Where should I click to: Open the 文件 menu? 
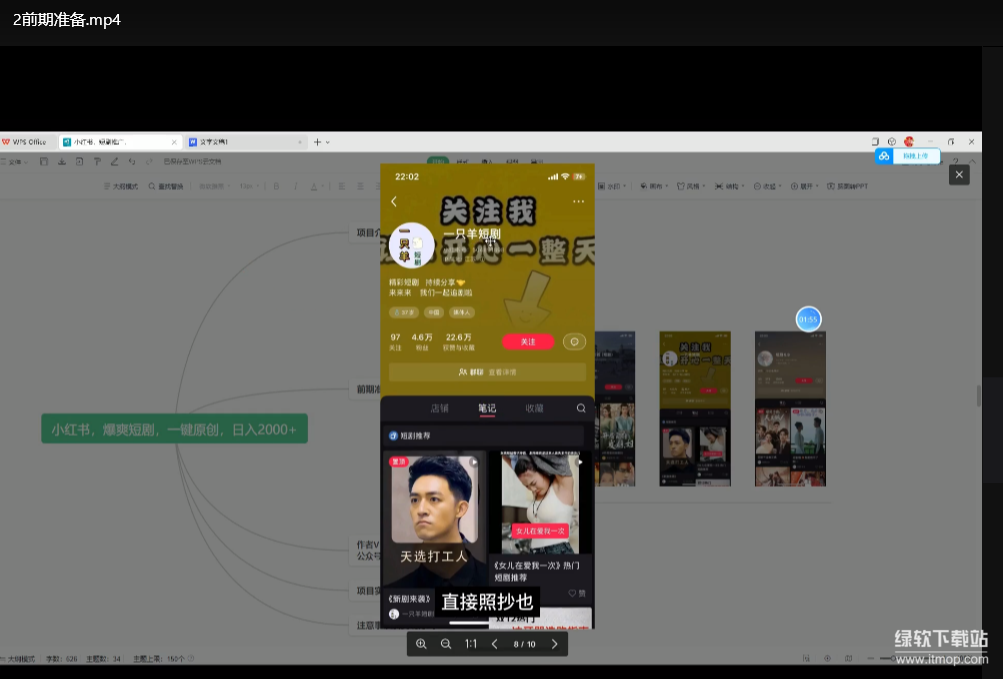point(16,162)
